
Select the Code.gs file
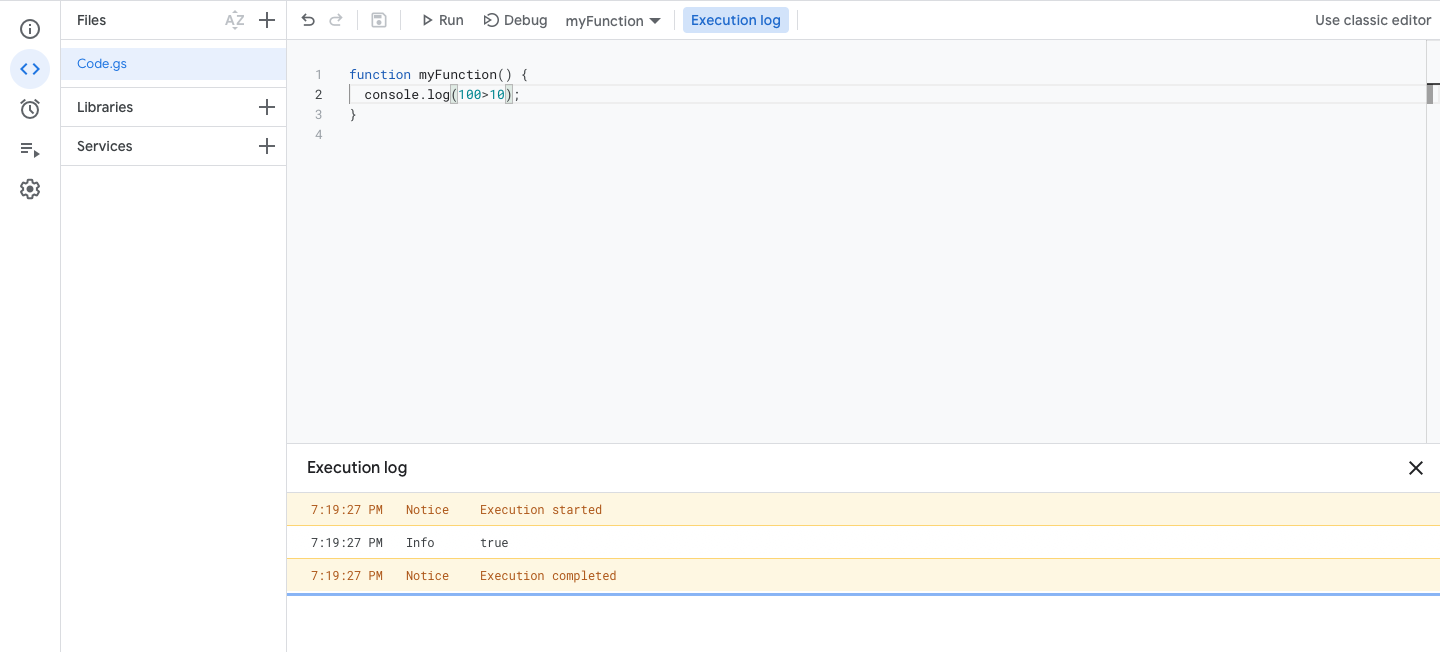(x=173, y=64)
